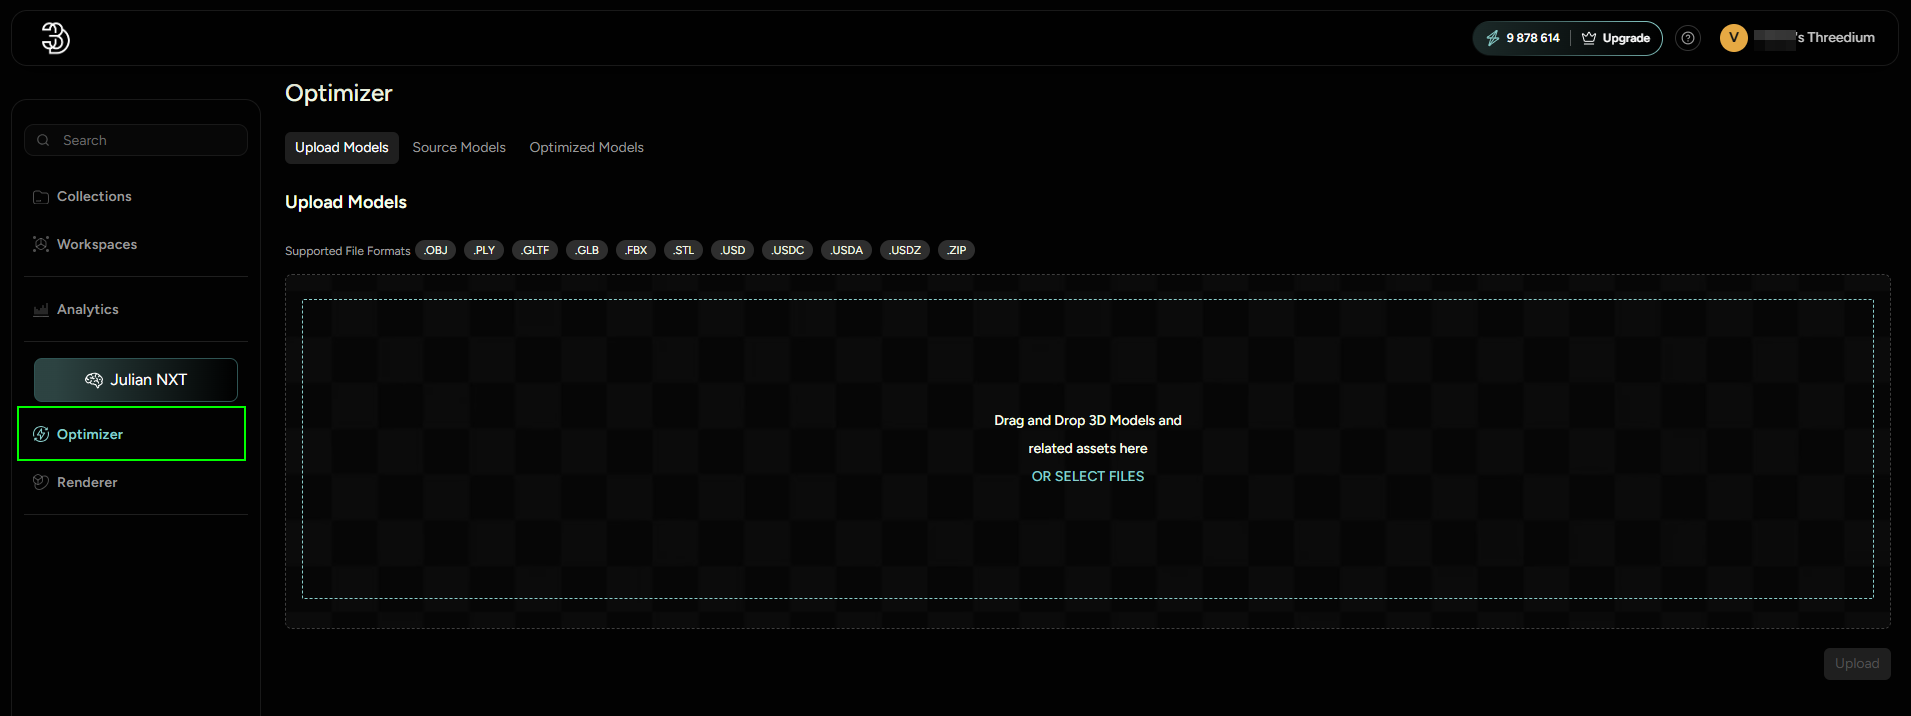Click the OR SELECT FILES link
1911x716 pixels.
(1087, 476)
